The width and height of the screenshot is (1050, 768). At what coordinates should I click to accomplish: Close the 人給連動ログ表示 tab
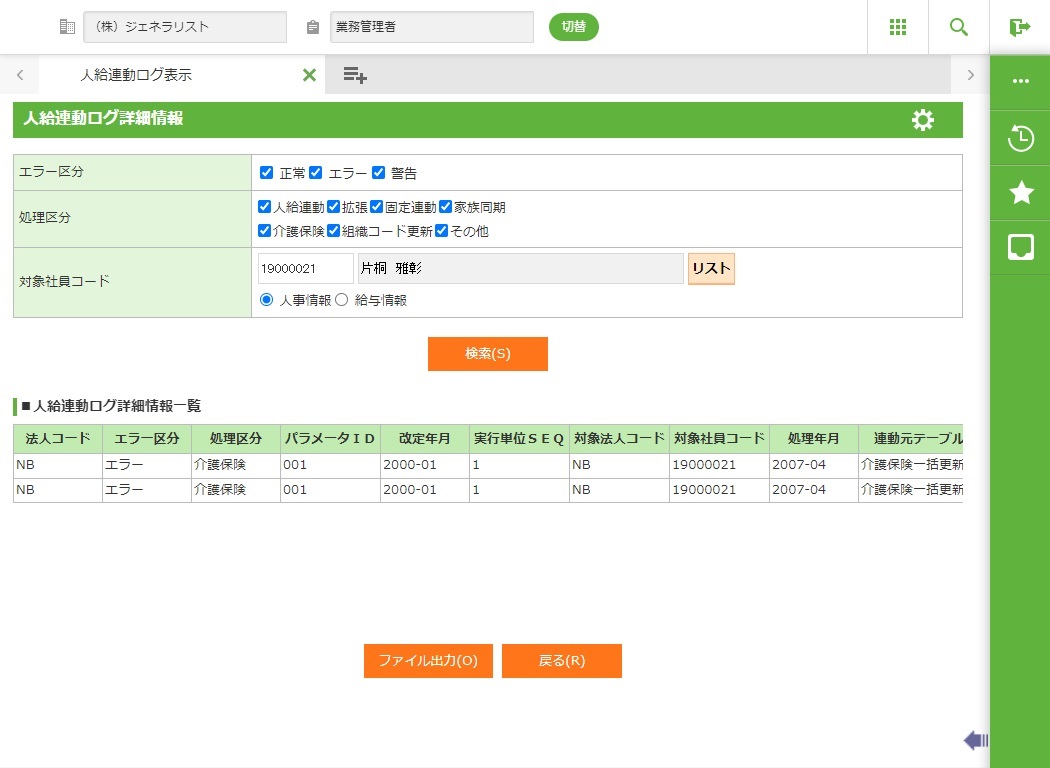point(309,75)
